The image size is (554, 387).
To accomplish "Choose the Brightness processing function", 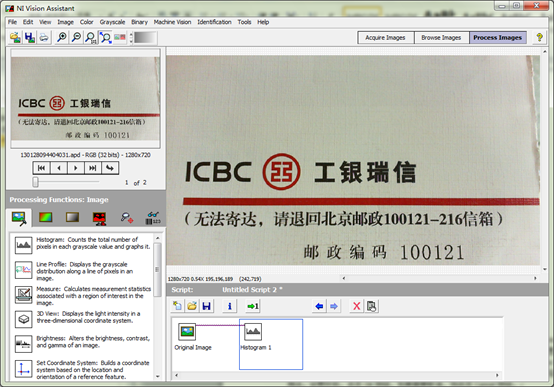I will point(82,343).
